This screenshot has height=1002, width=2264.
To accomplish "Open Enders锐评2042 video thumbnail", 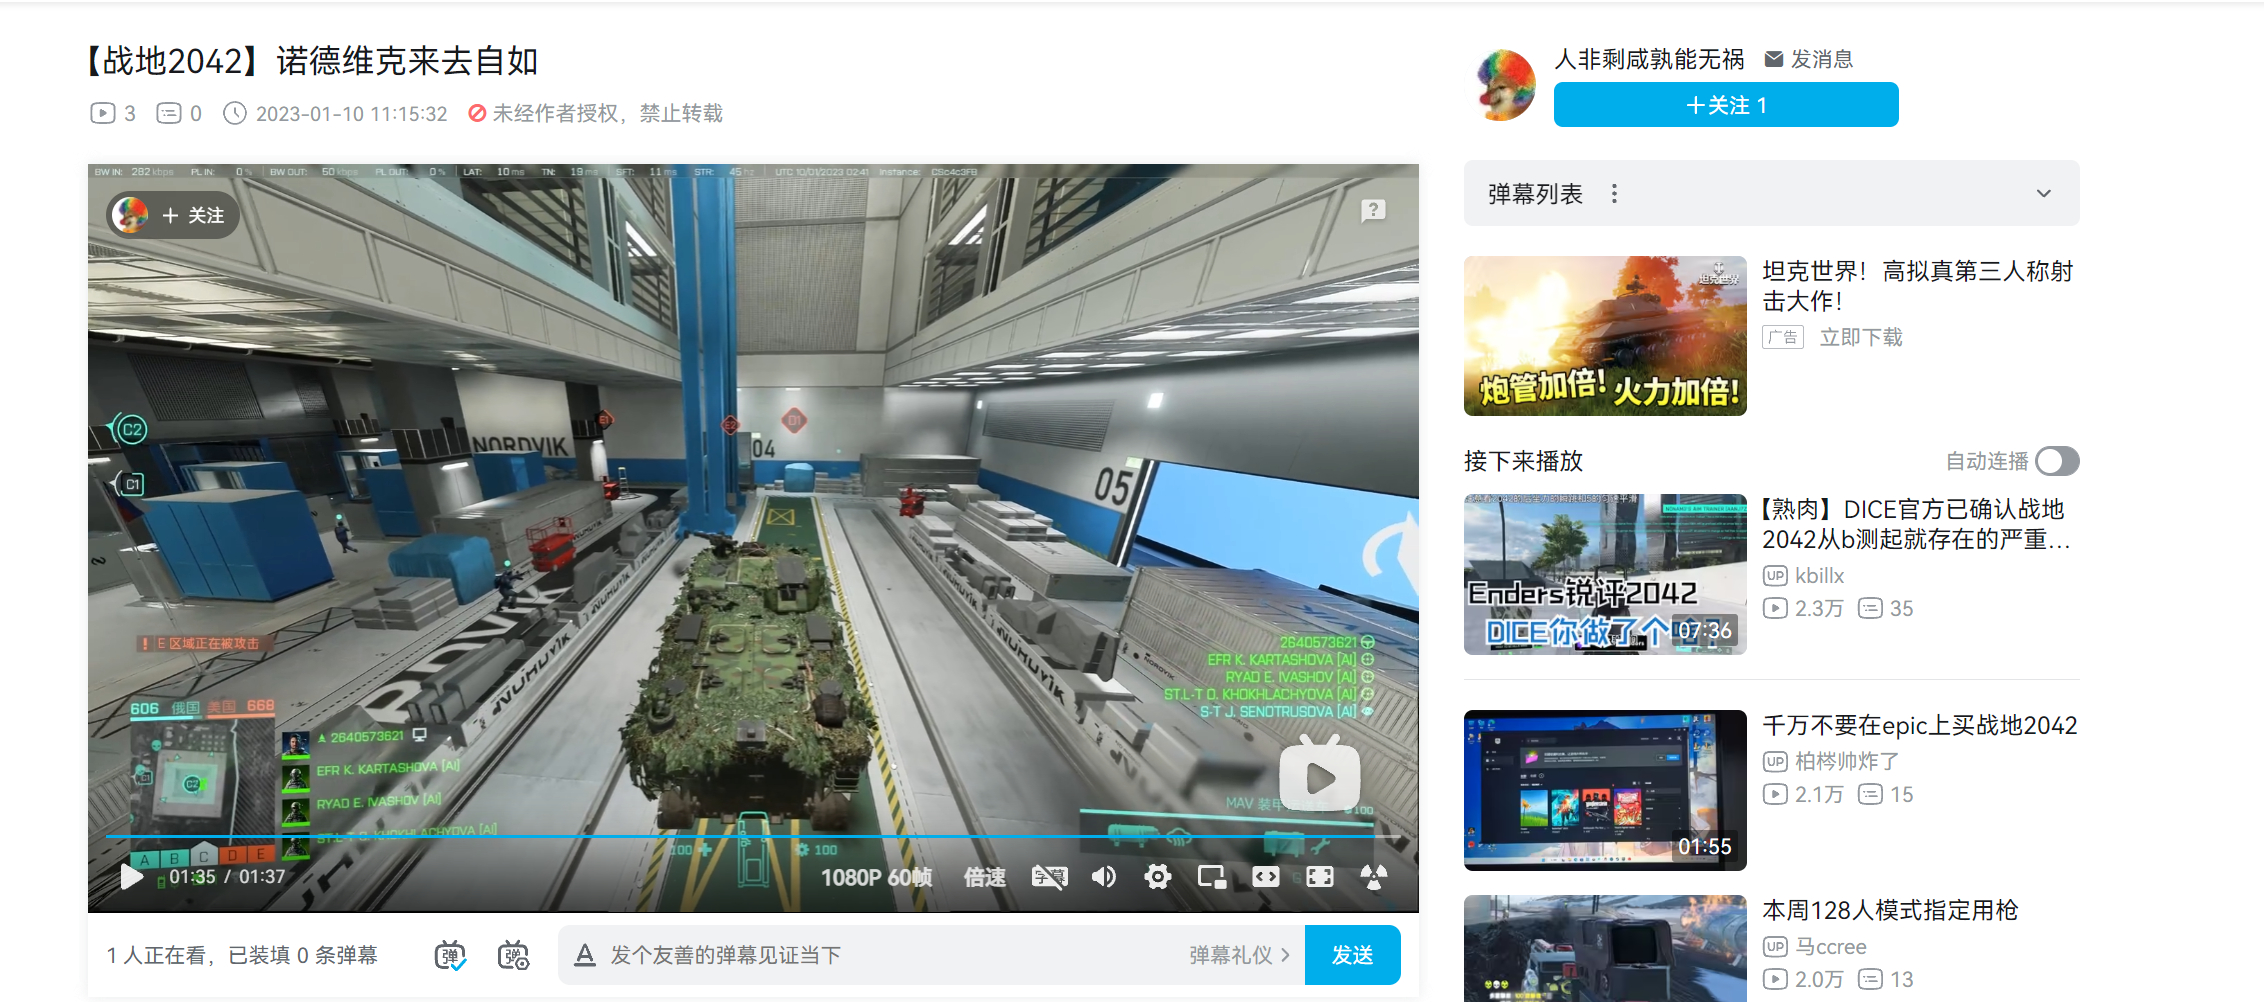I will [x=1605, y=574].
